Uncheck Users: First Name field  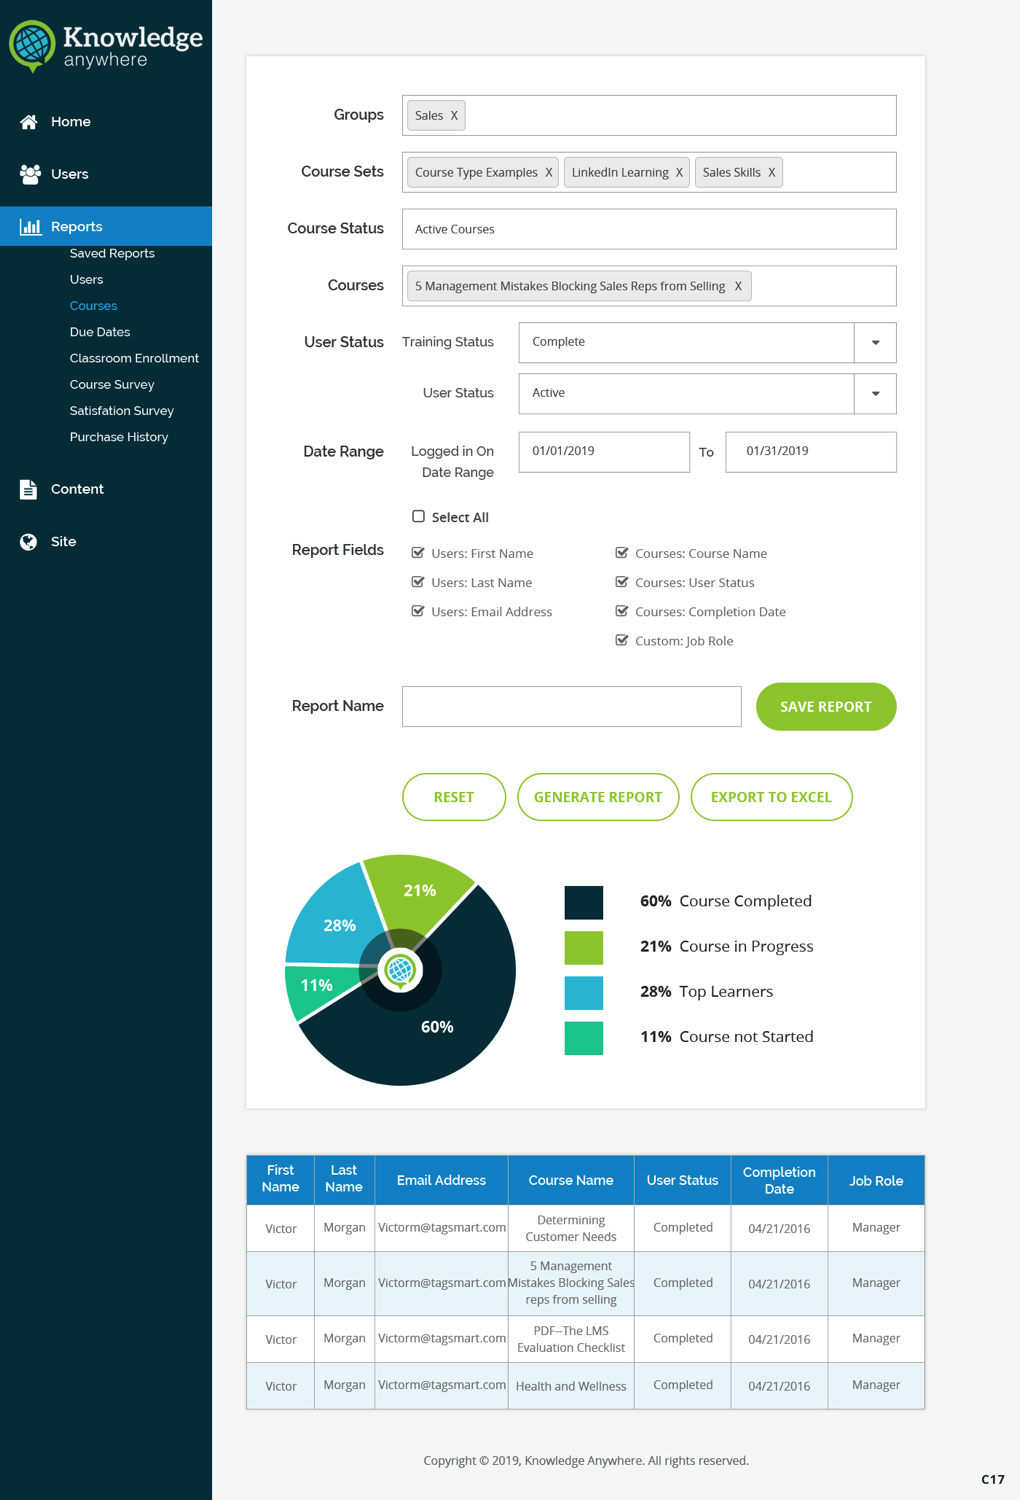pyautogui.click(x=418, y=553)
